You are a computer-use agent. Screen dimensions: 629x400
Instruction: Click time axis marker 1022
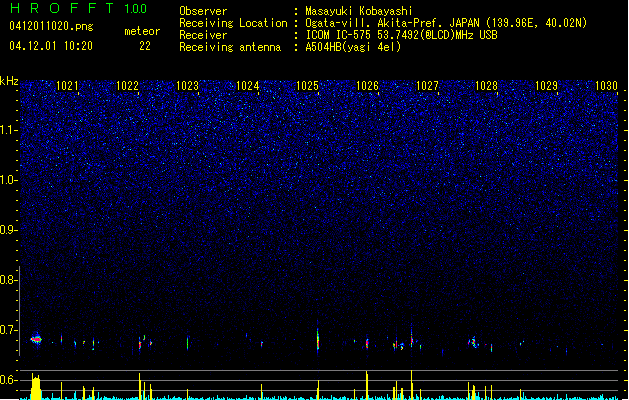tap(127, 85)
